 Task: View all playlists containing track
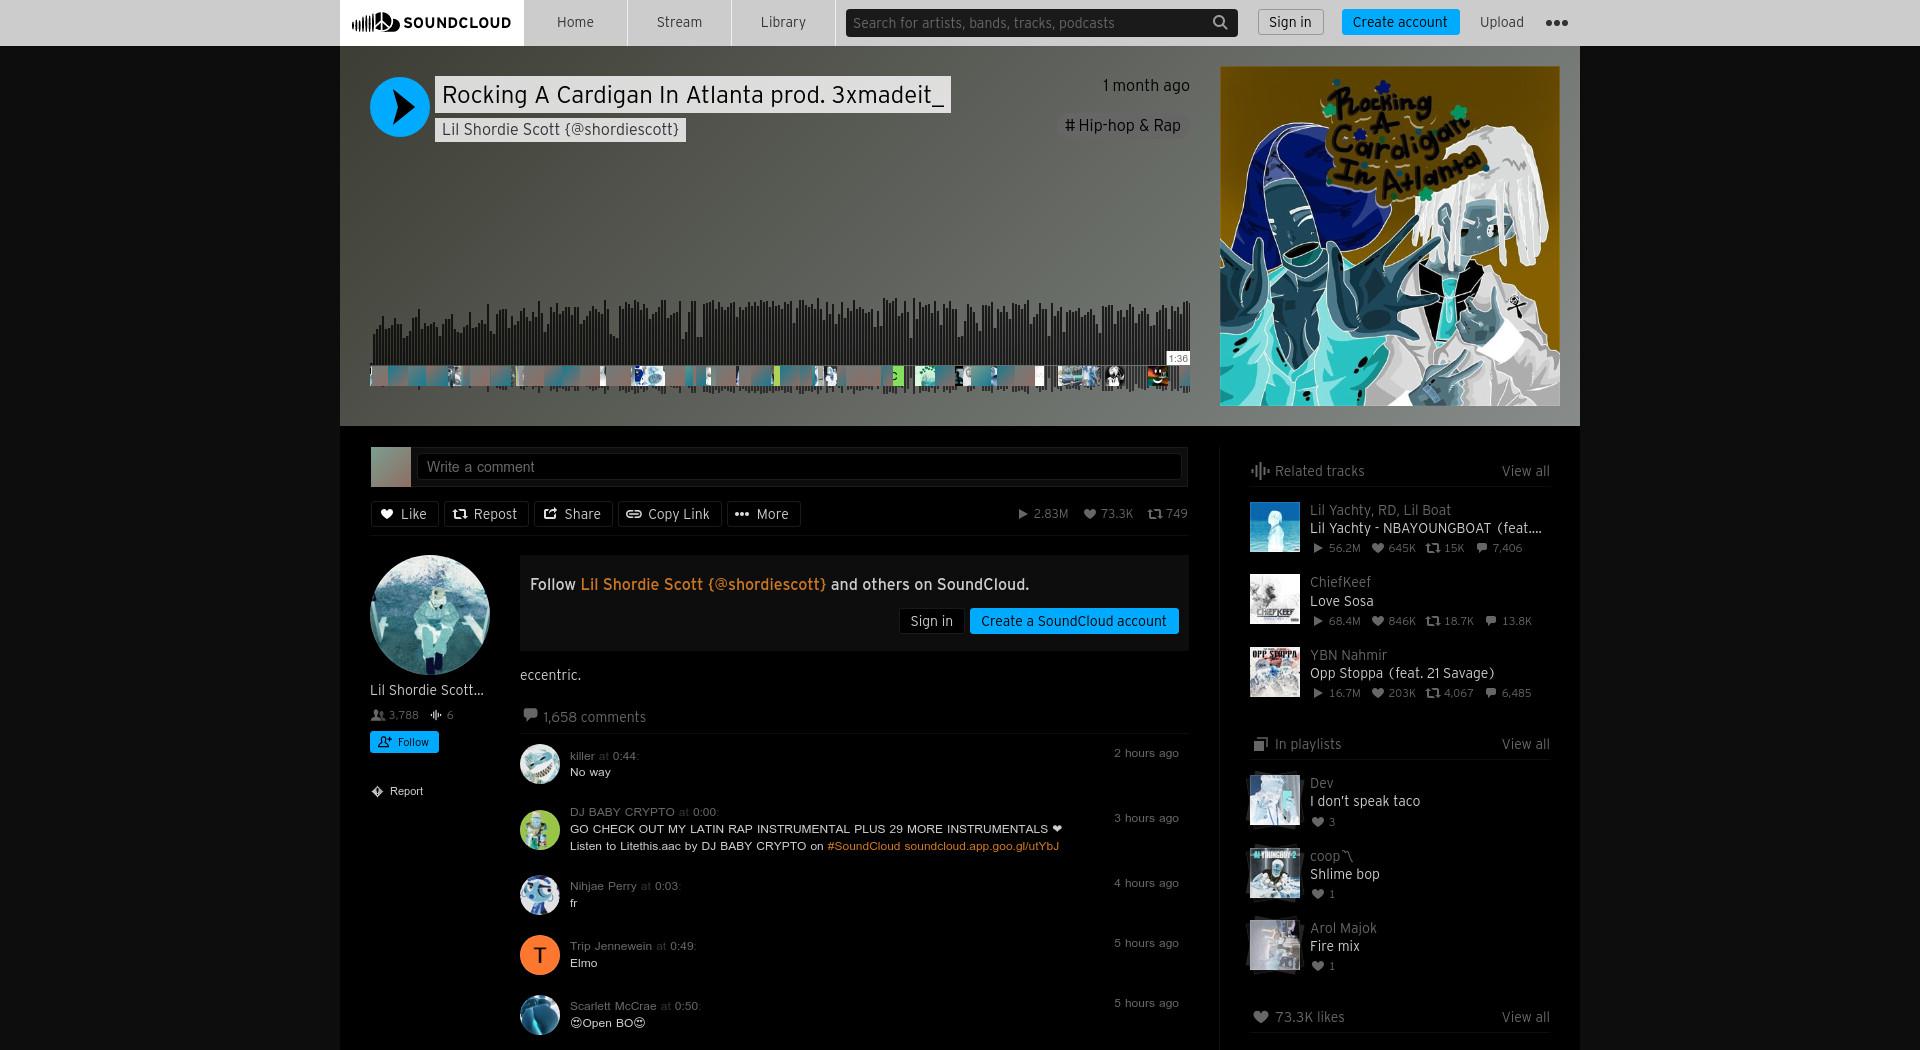point(1525,744)
